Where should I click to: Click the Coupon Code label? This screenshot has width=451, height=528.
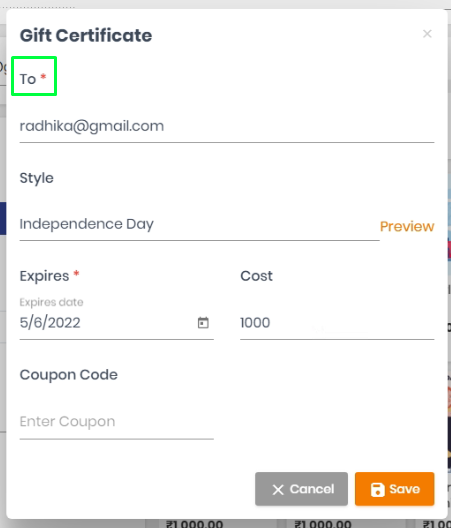68,375
